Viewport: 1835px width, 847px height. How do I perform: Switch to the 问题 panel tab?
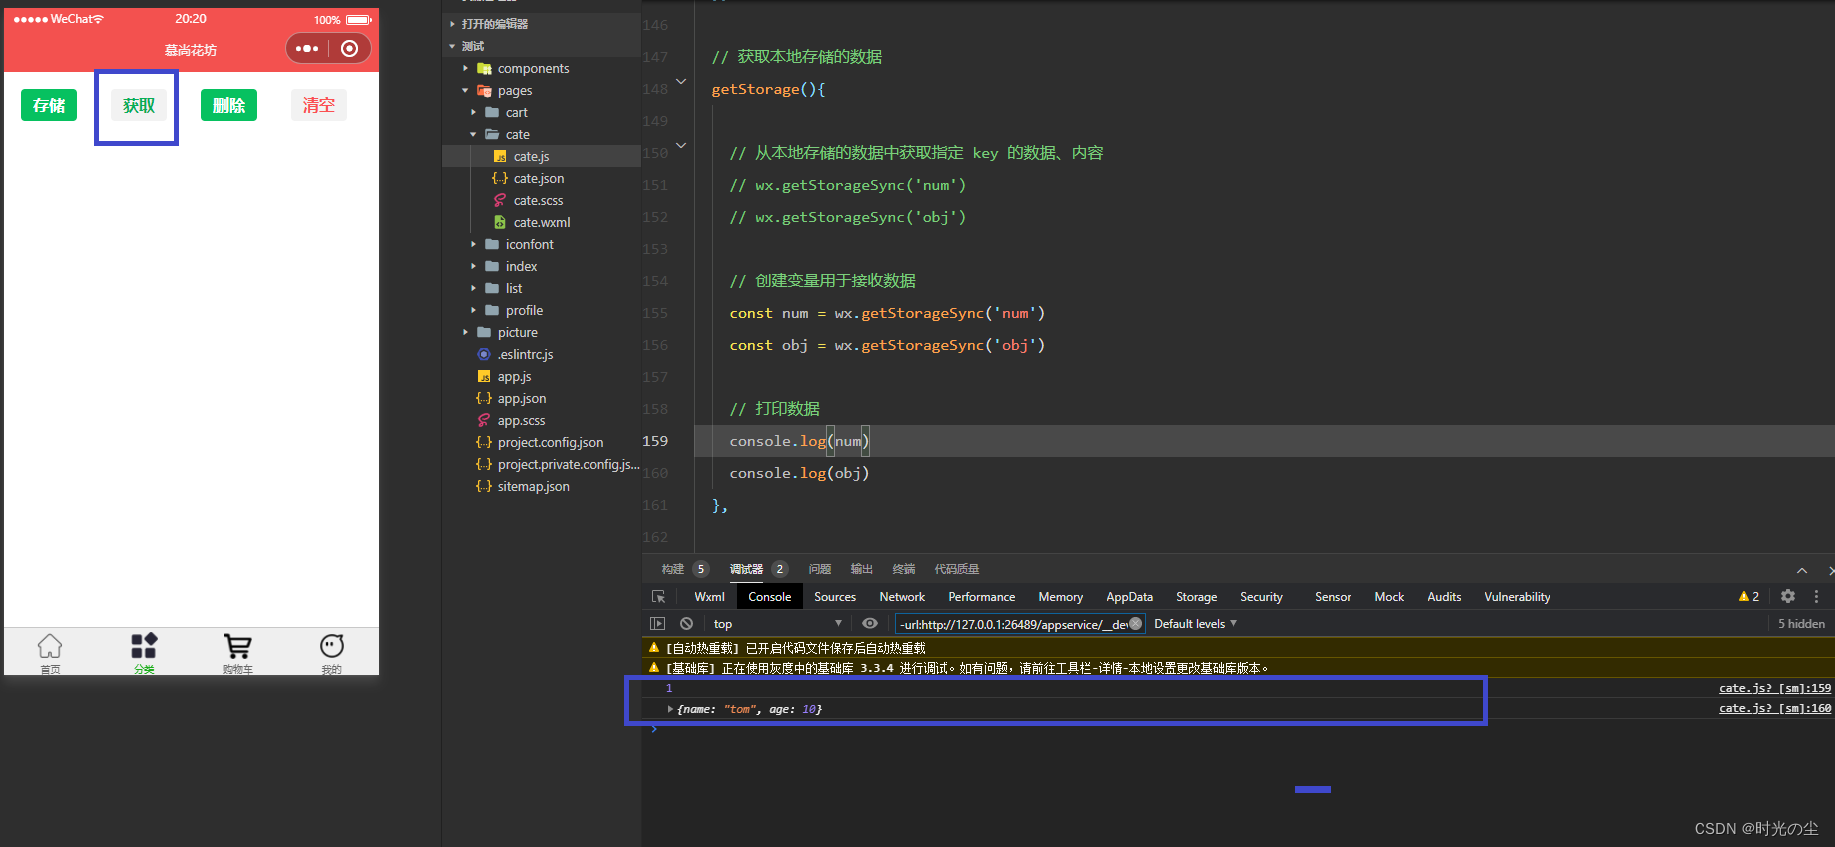point(820,569)
